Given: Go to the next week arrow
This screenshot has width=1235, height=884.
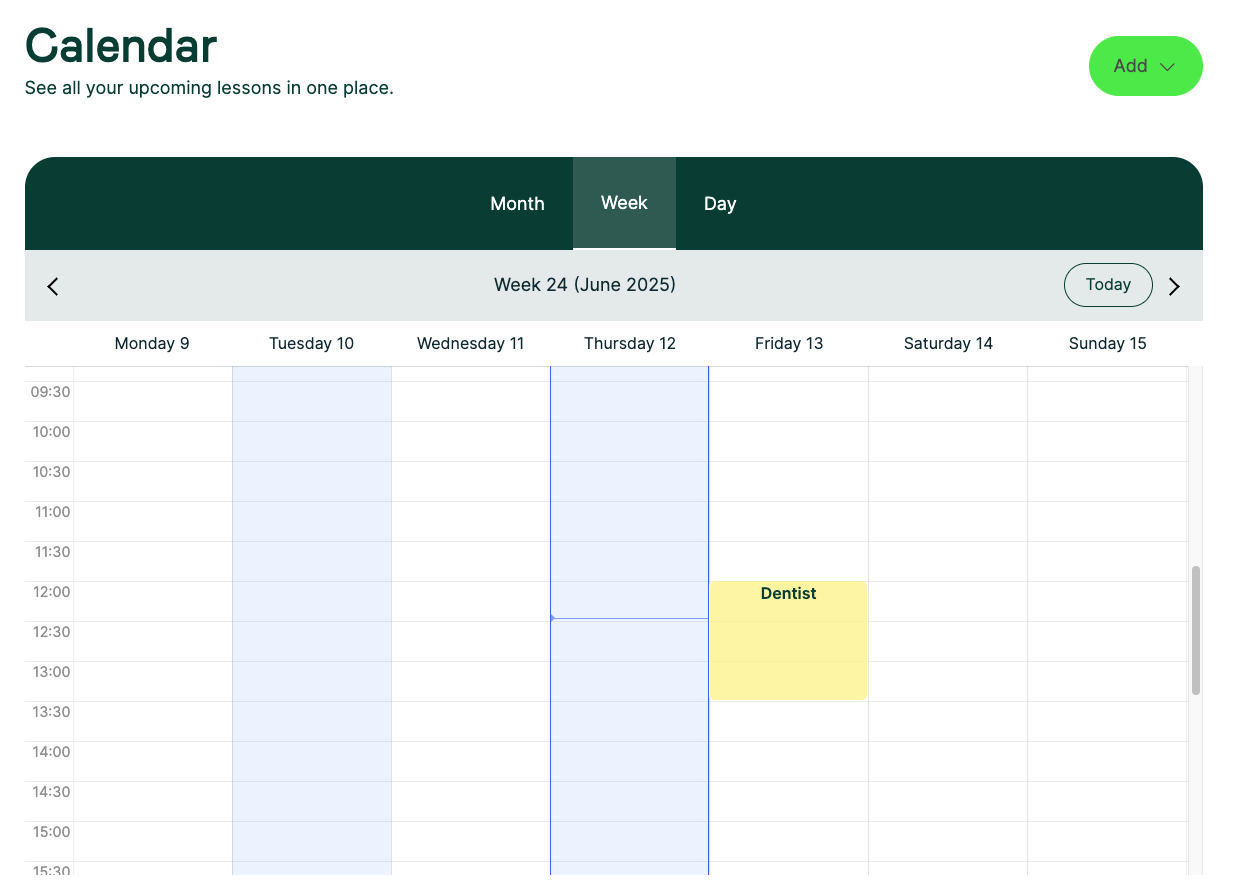Looking at the screenshot, I should (1174, 286).
